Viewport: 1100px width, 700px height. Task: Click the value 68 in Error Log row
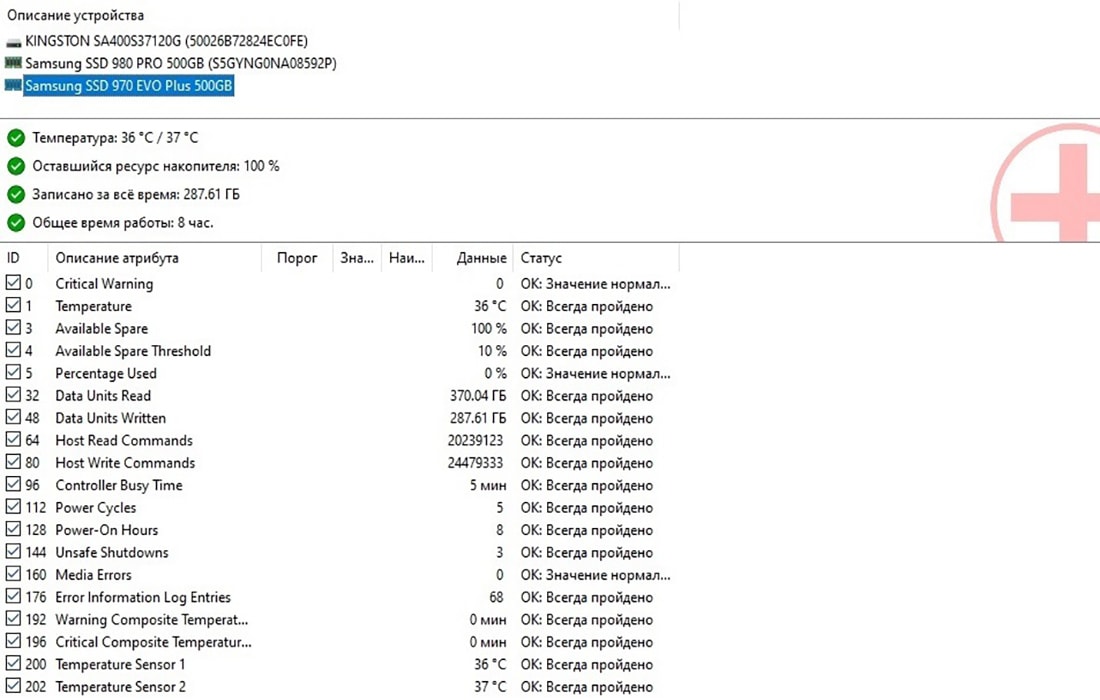(497, 598)
